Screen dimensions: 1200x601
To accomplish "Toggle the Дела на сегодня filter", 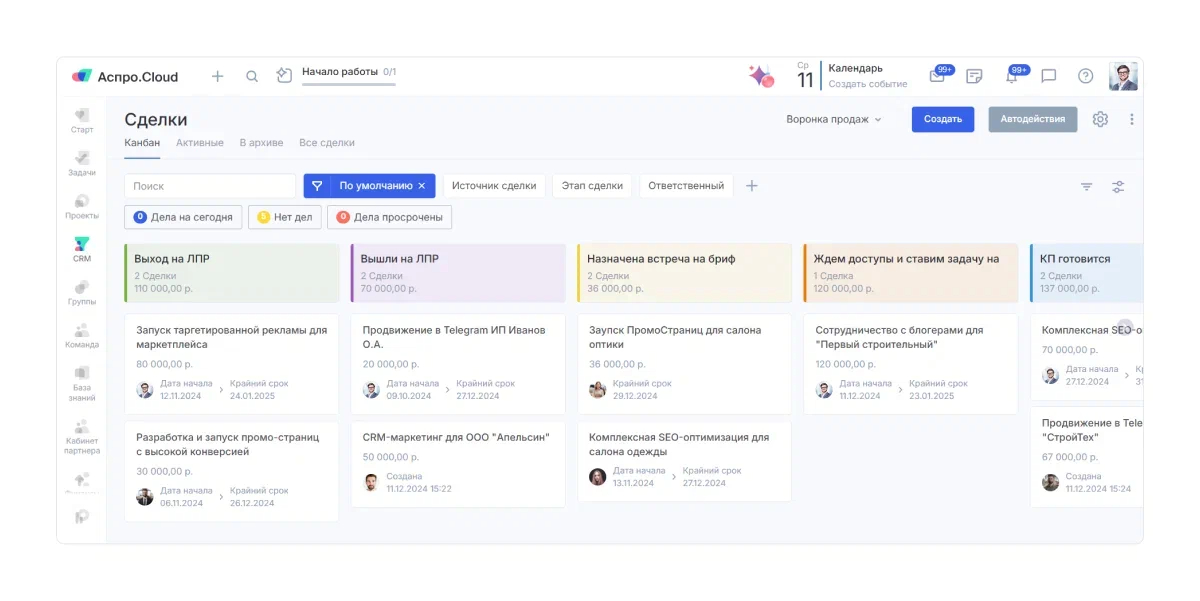I will click(x=183, y=217).
